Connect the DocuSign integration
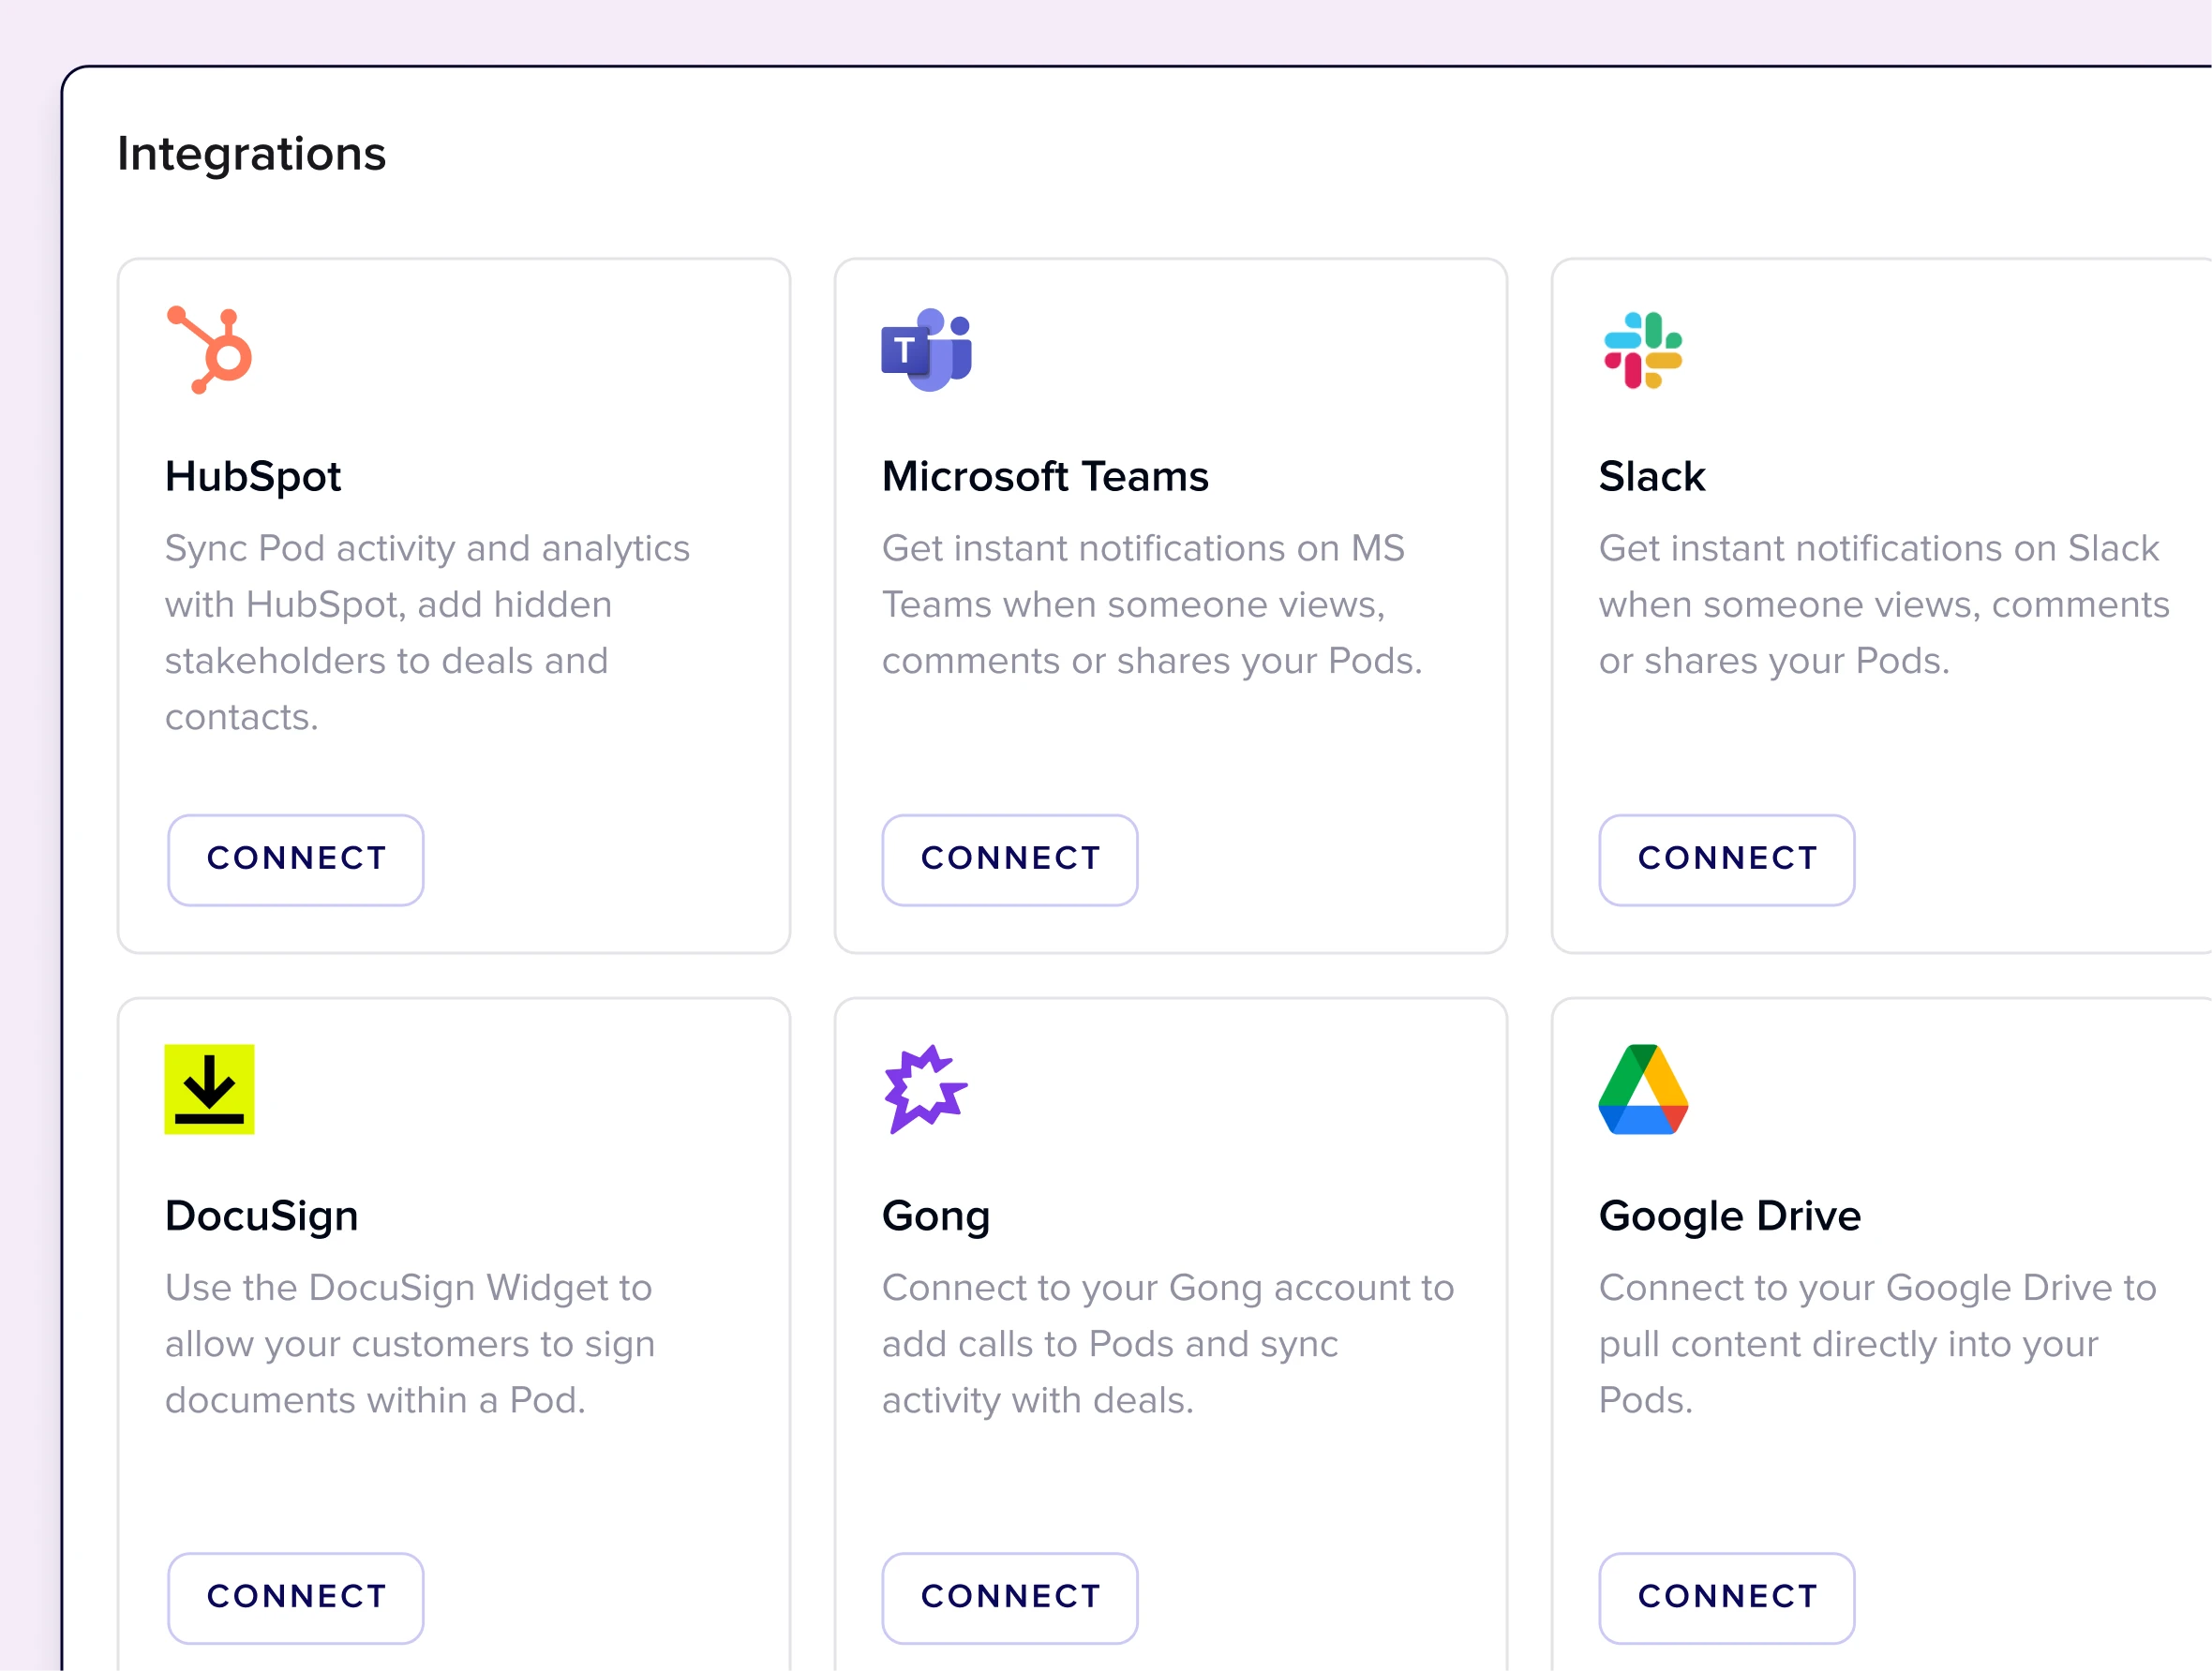The width and height of the screenshot is (2212, 1671). (295, 1597)
